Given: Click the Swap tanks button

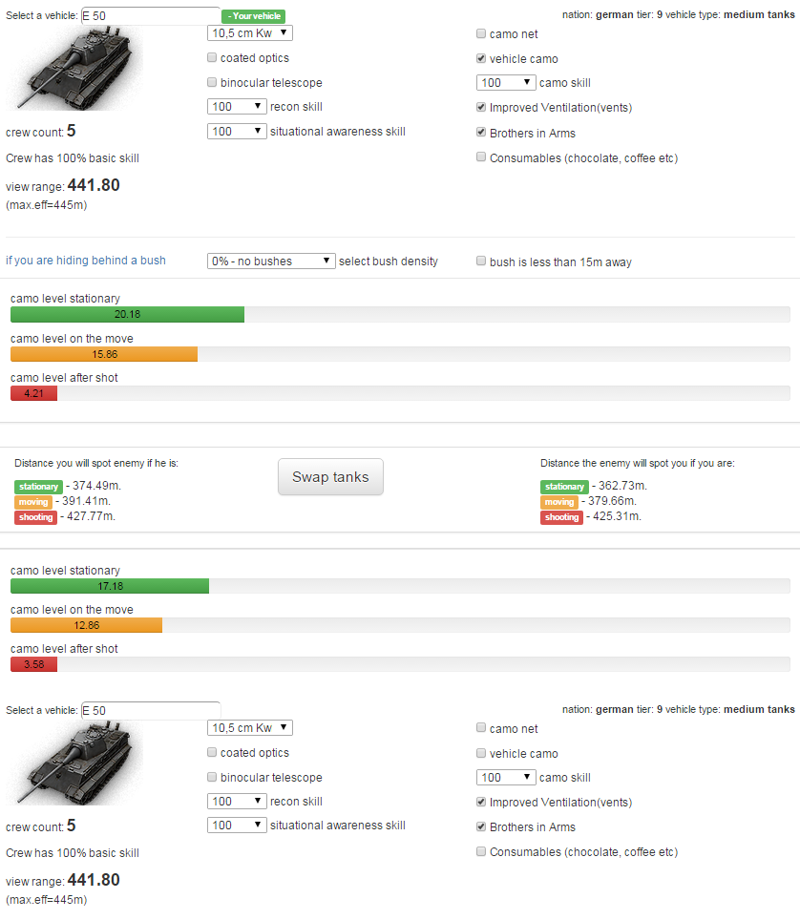Looking at the screenshot, I should point(330,477).
